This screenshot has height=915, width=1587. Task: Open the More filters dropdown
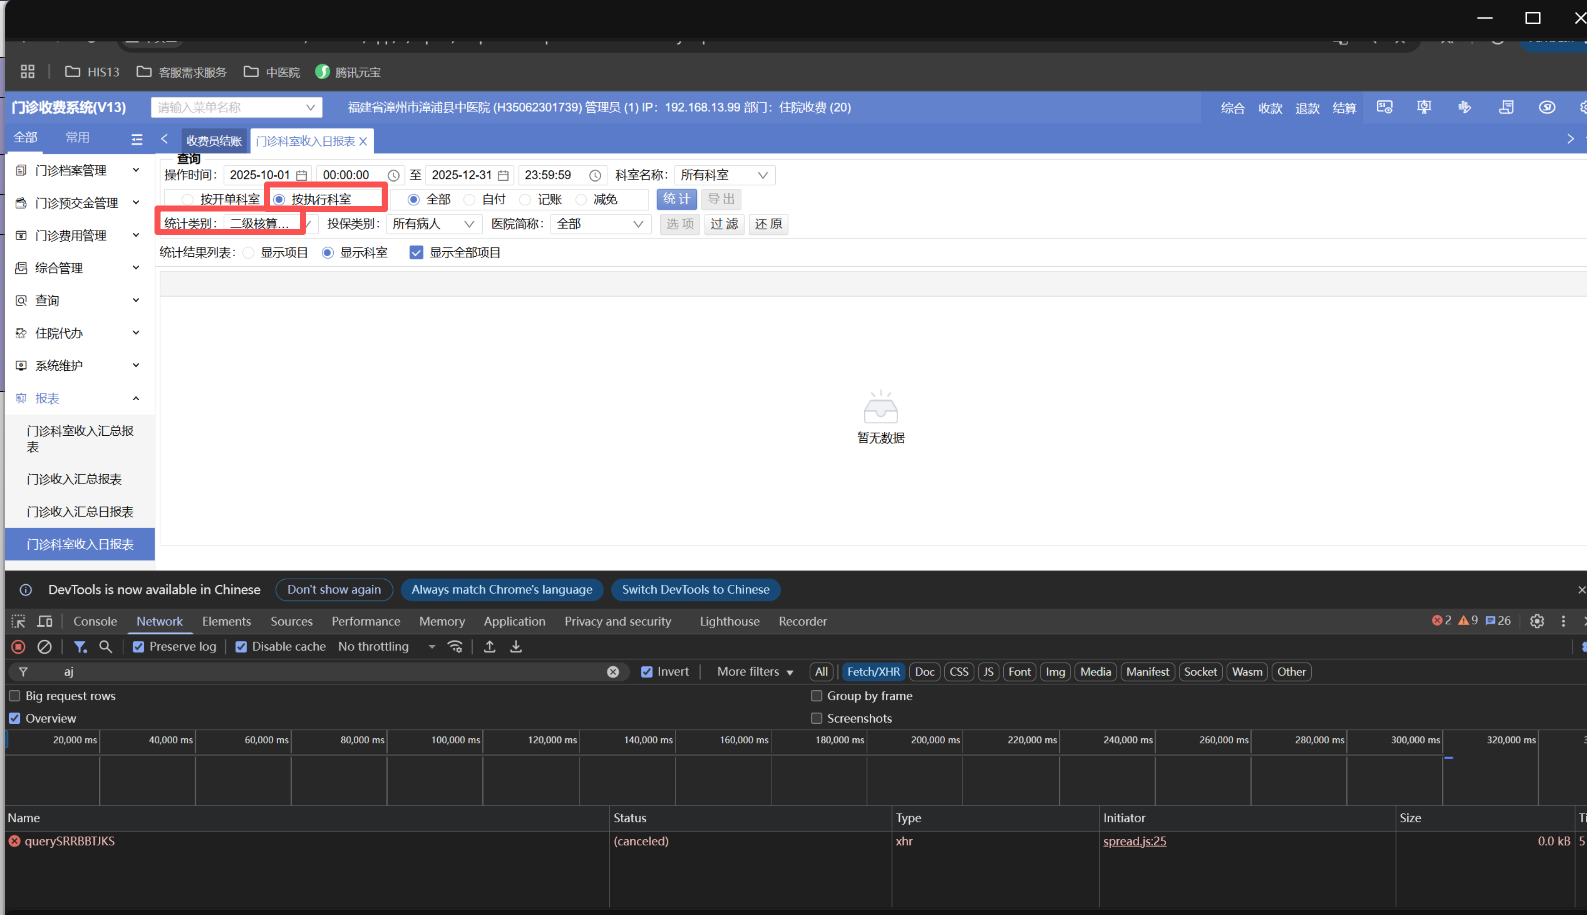coord(754,672)
